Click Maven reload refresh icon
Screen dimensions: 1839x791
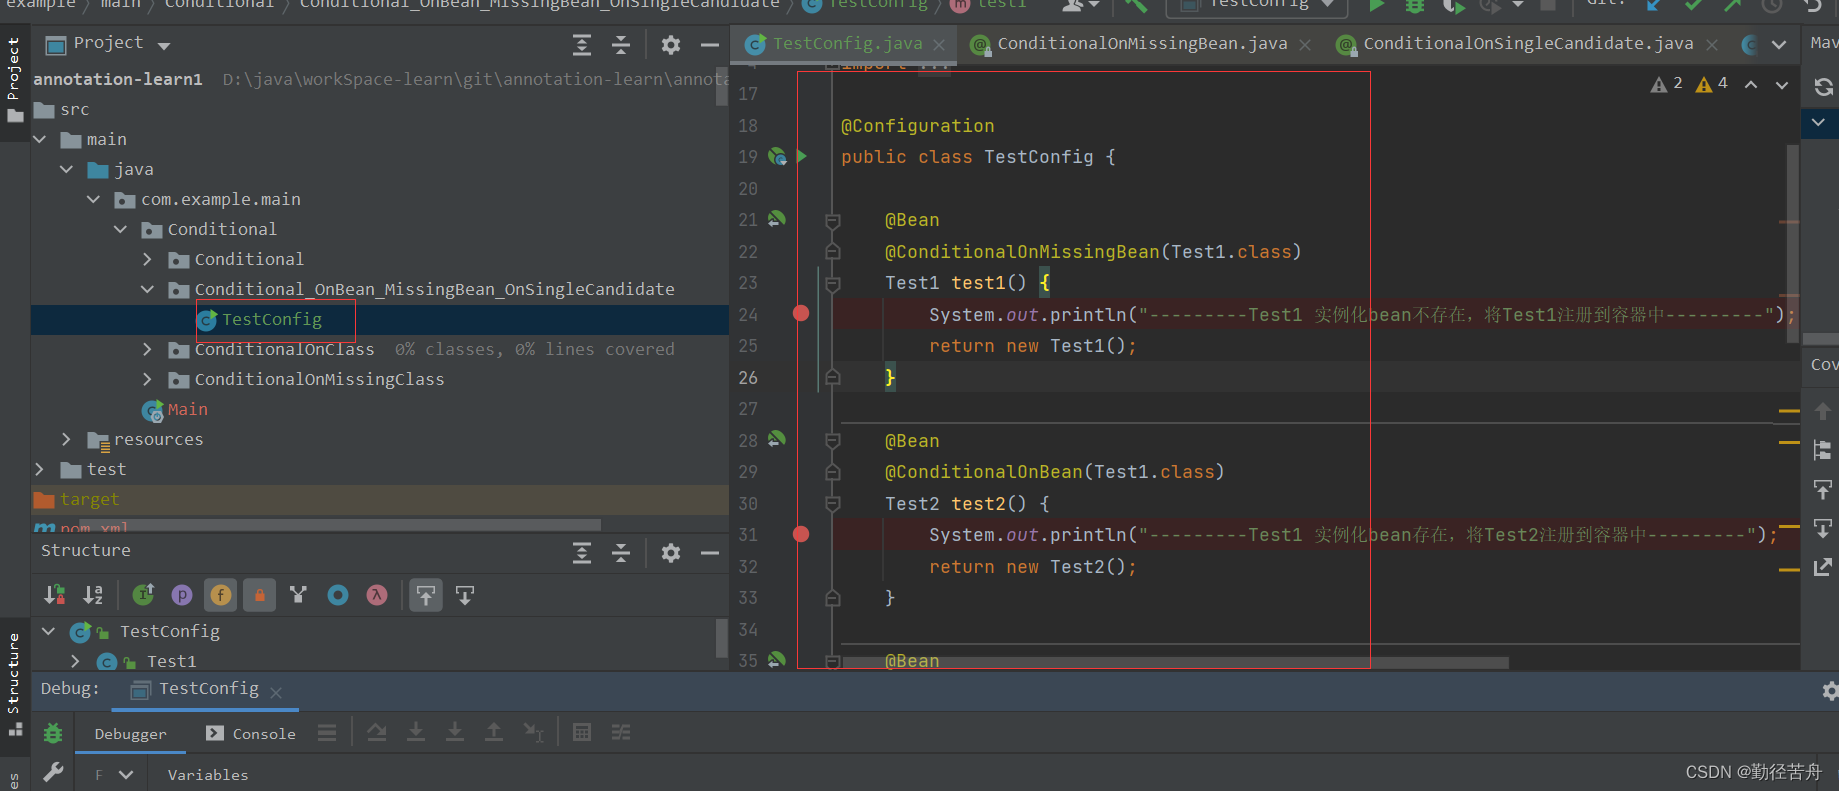point(1823,87)
